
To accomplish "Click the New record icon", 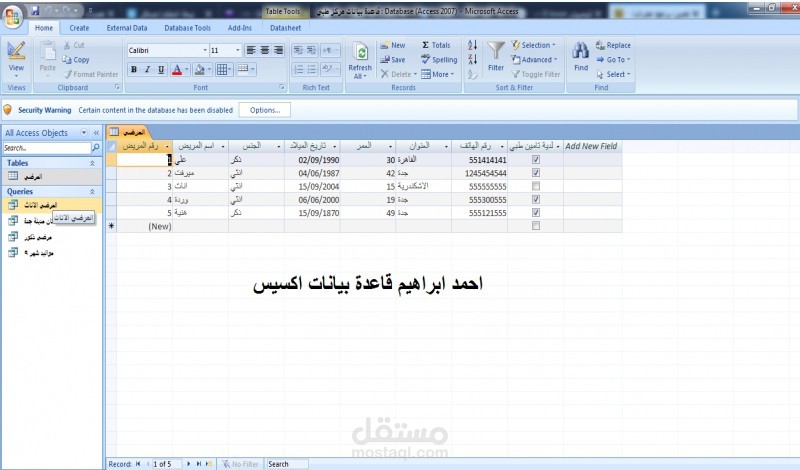I will pyautogui.click(x=384, y=45).
